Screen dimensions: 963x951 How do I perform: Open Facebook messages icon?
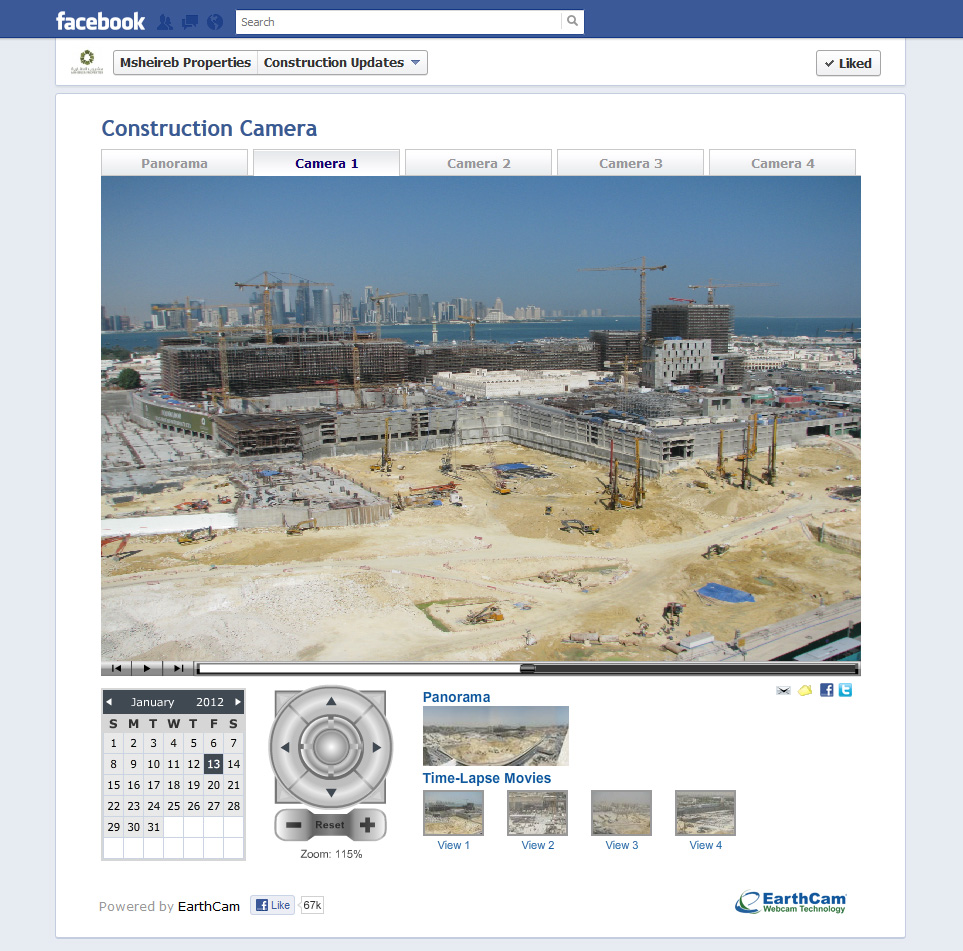pos(190,22)
